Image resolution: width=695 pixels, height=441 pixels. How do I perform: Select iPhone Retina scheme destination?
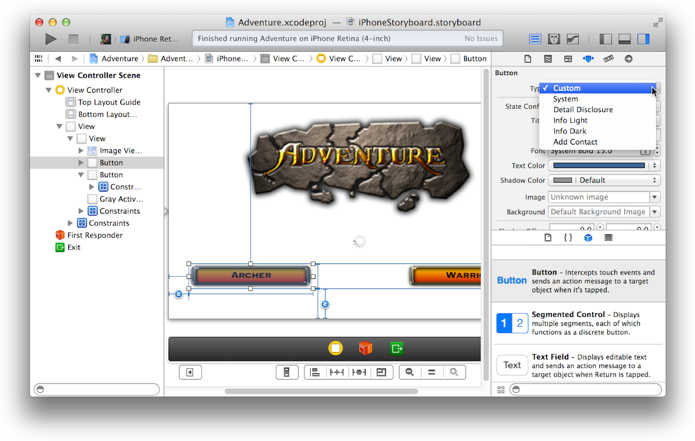[150, 39]
